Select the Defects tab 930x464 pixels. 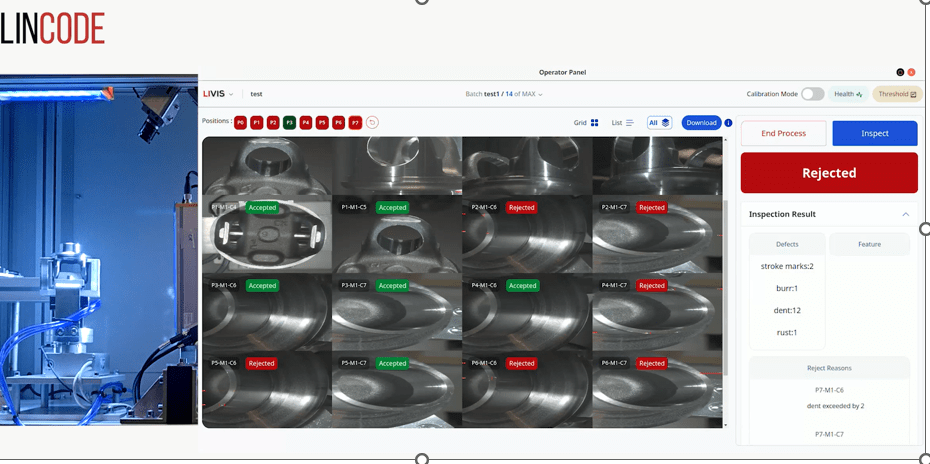pos(787,244)
